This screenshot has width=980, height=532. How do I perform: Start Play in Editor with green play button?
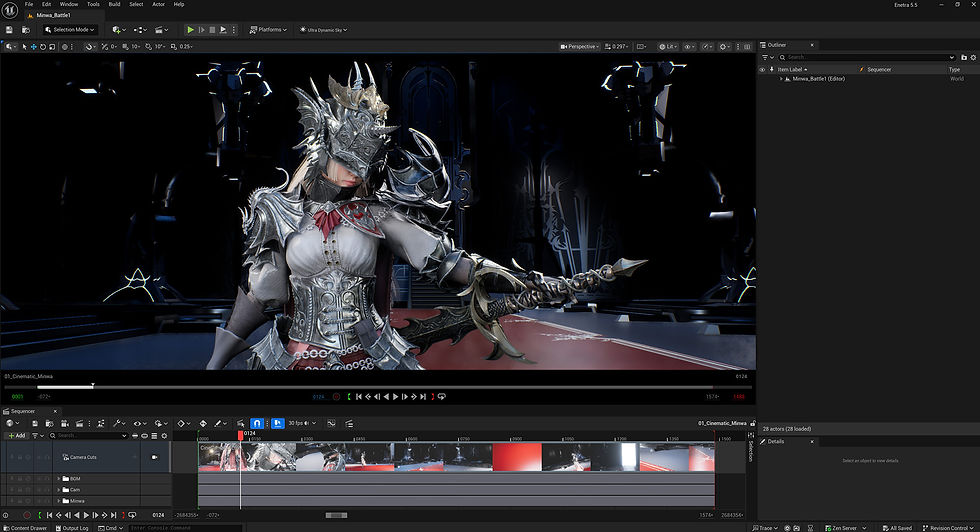point(191,29)
